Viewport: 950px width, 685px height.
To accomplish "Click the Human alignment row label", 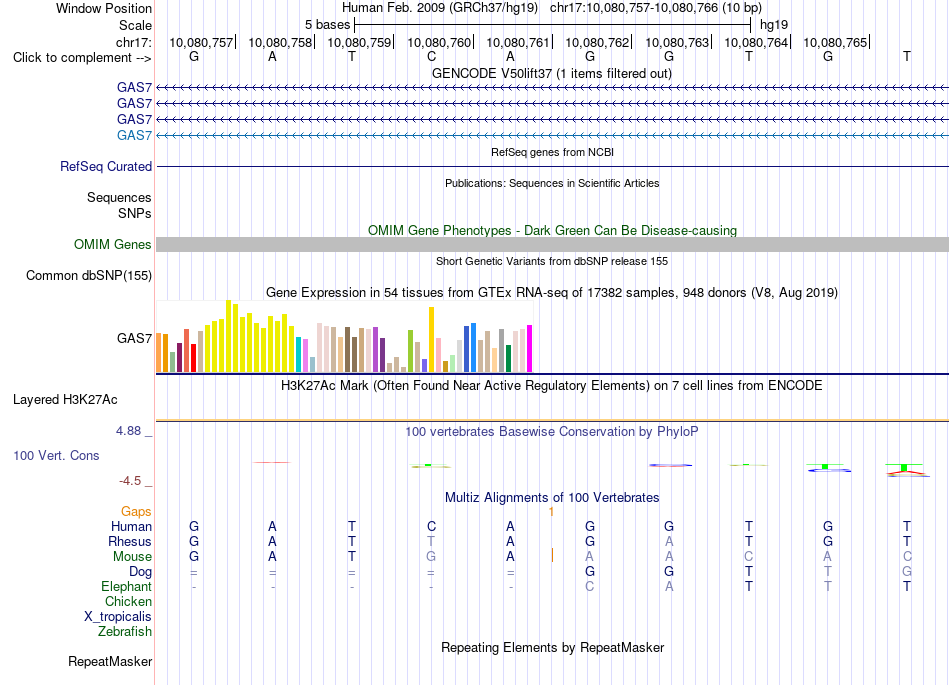I will pos(131,526).
